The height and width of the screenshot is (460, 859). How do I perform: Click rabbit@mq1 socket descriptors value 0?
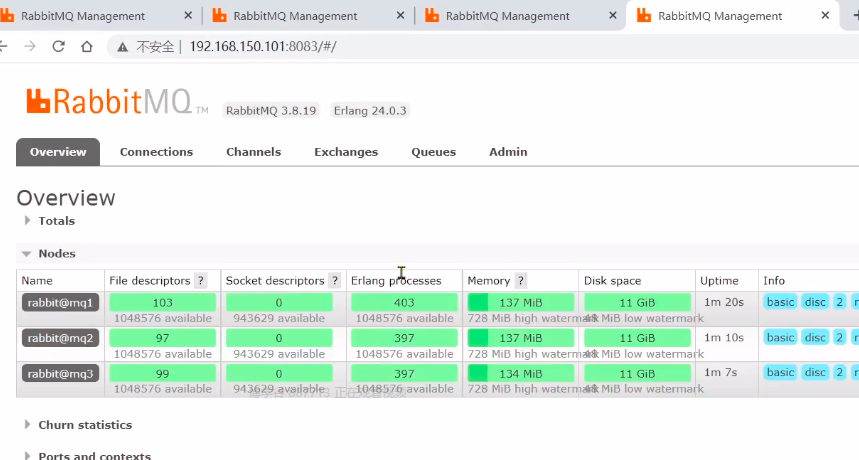[279, 302]
